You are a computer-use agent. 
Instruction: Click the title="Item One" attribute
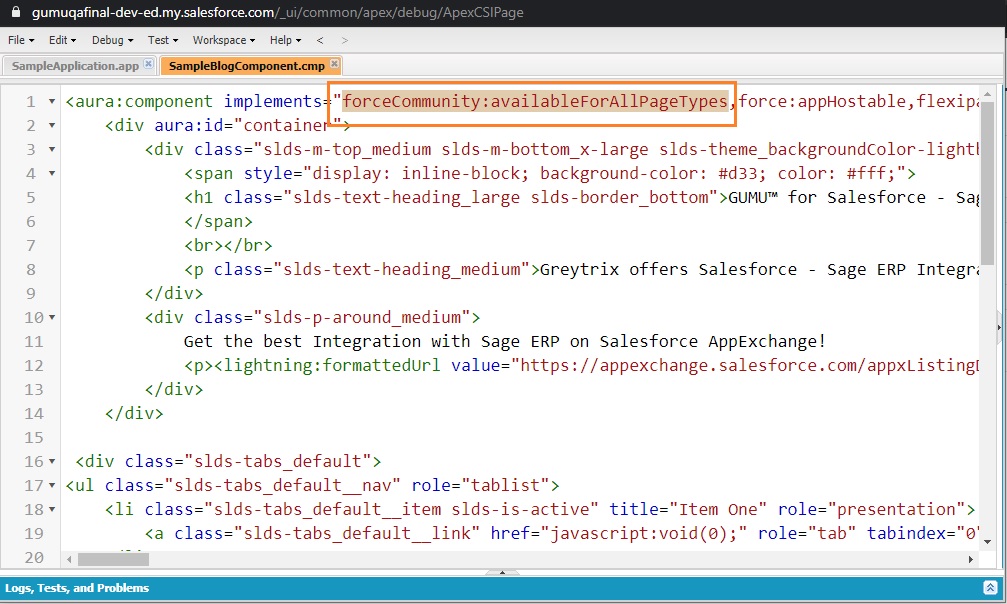pyautogui.click(x=688, y=510)
